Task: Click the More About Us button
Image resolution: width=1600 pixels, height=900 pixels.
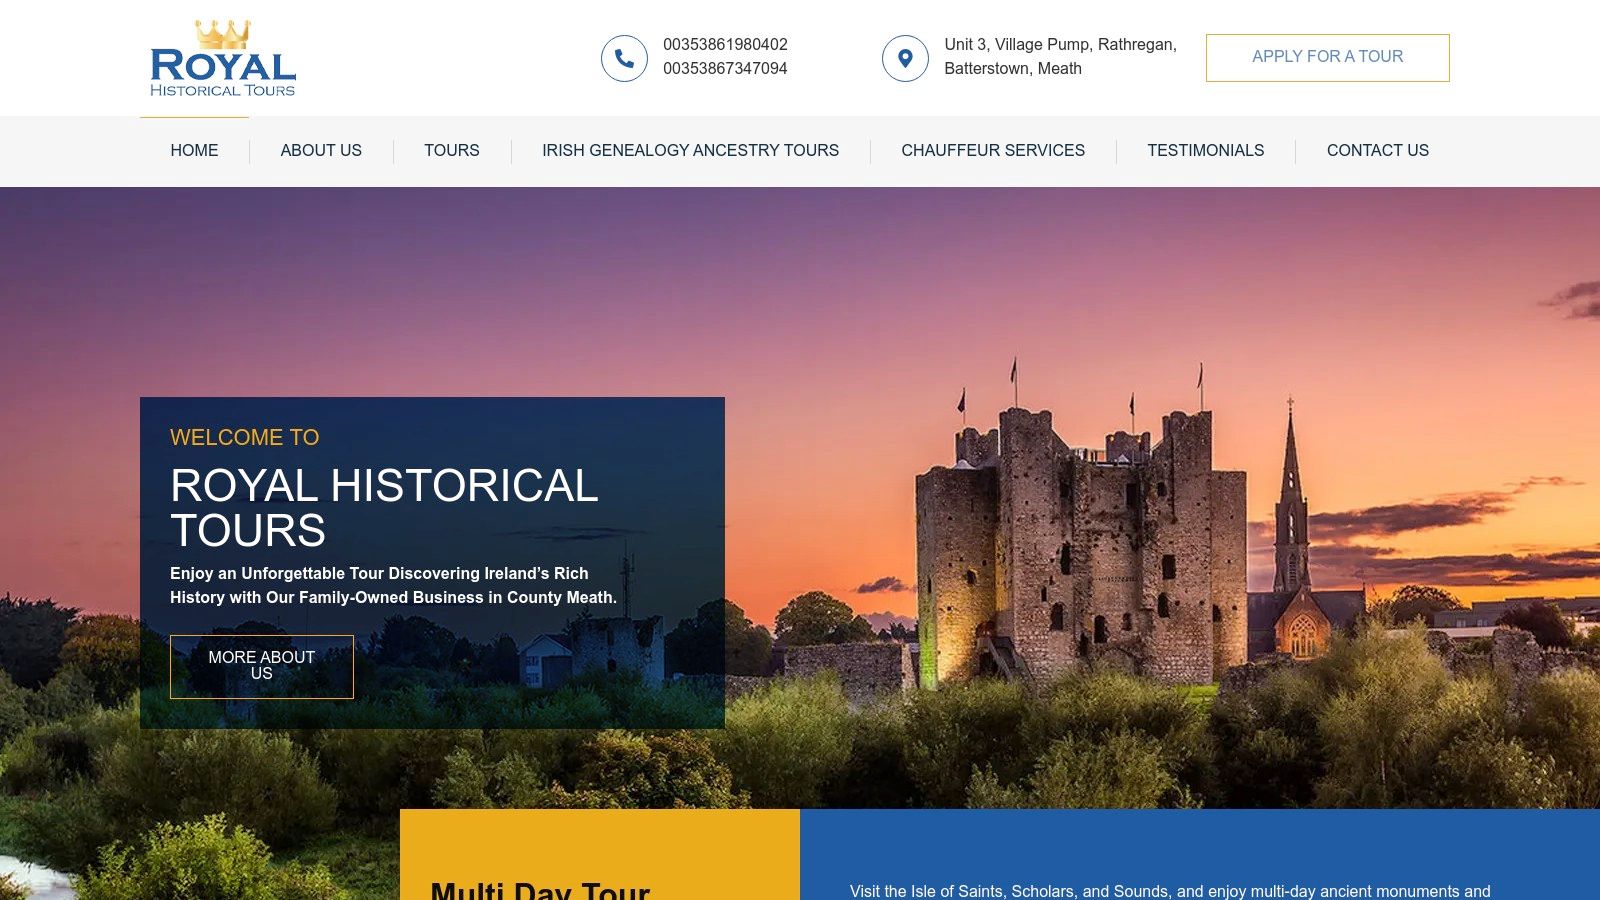Action: pos(262,666)
